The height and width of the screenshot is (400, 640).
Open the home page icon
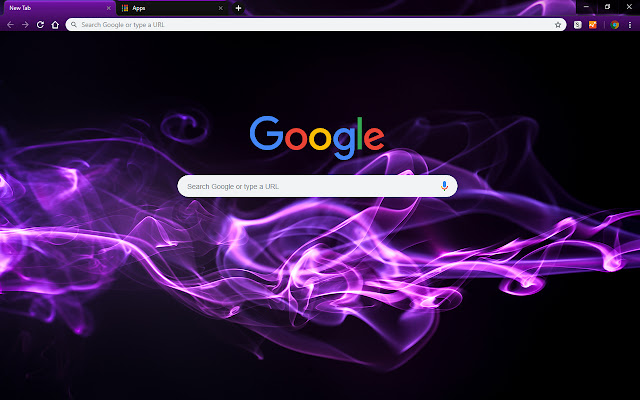pyautogui.click(x=55, y=25)
